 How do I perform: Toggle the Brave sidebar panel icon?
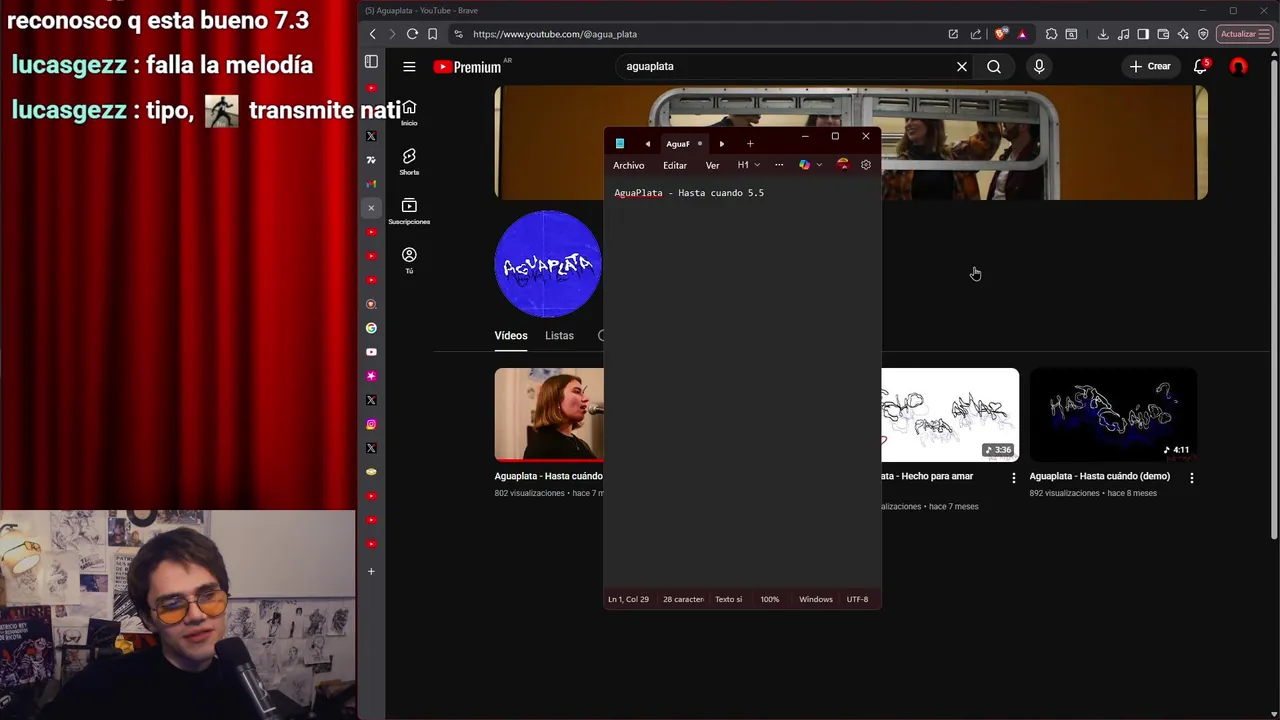pyautogui.click(x=1143, y=34)
